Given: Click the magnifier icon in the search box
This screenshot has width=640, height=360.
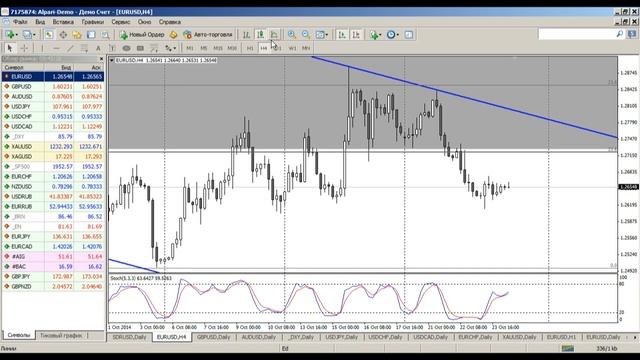Looking at the screenshot, I should point(619,34).
